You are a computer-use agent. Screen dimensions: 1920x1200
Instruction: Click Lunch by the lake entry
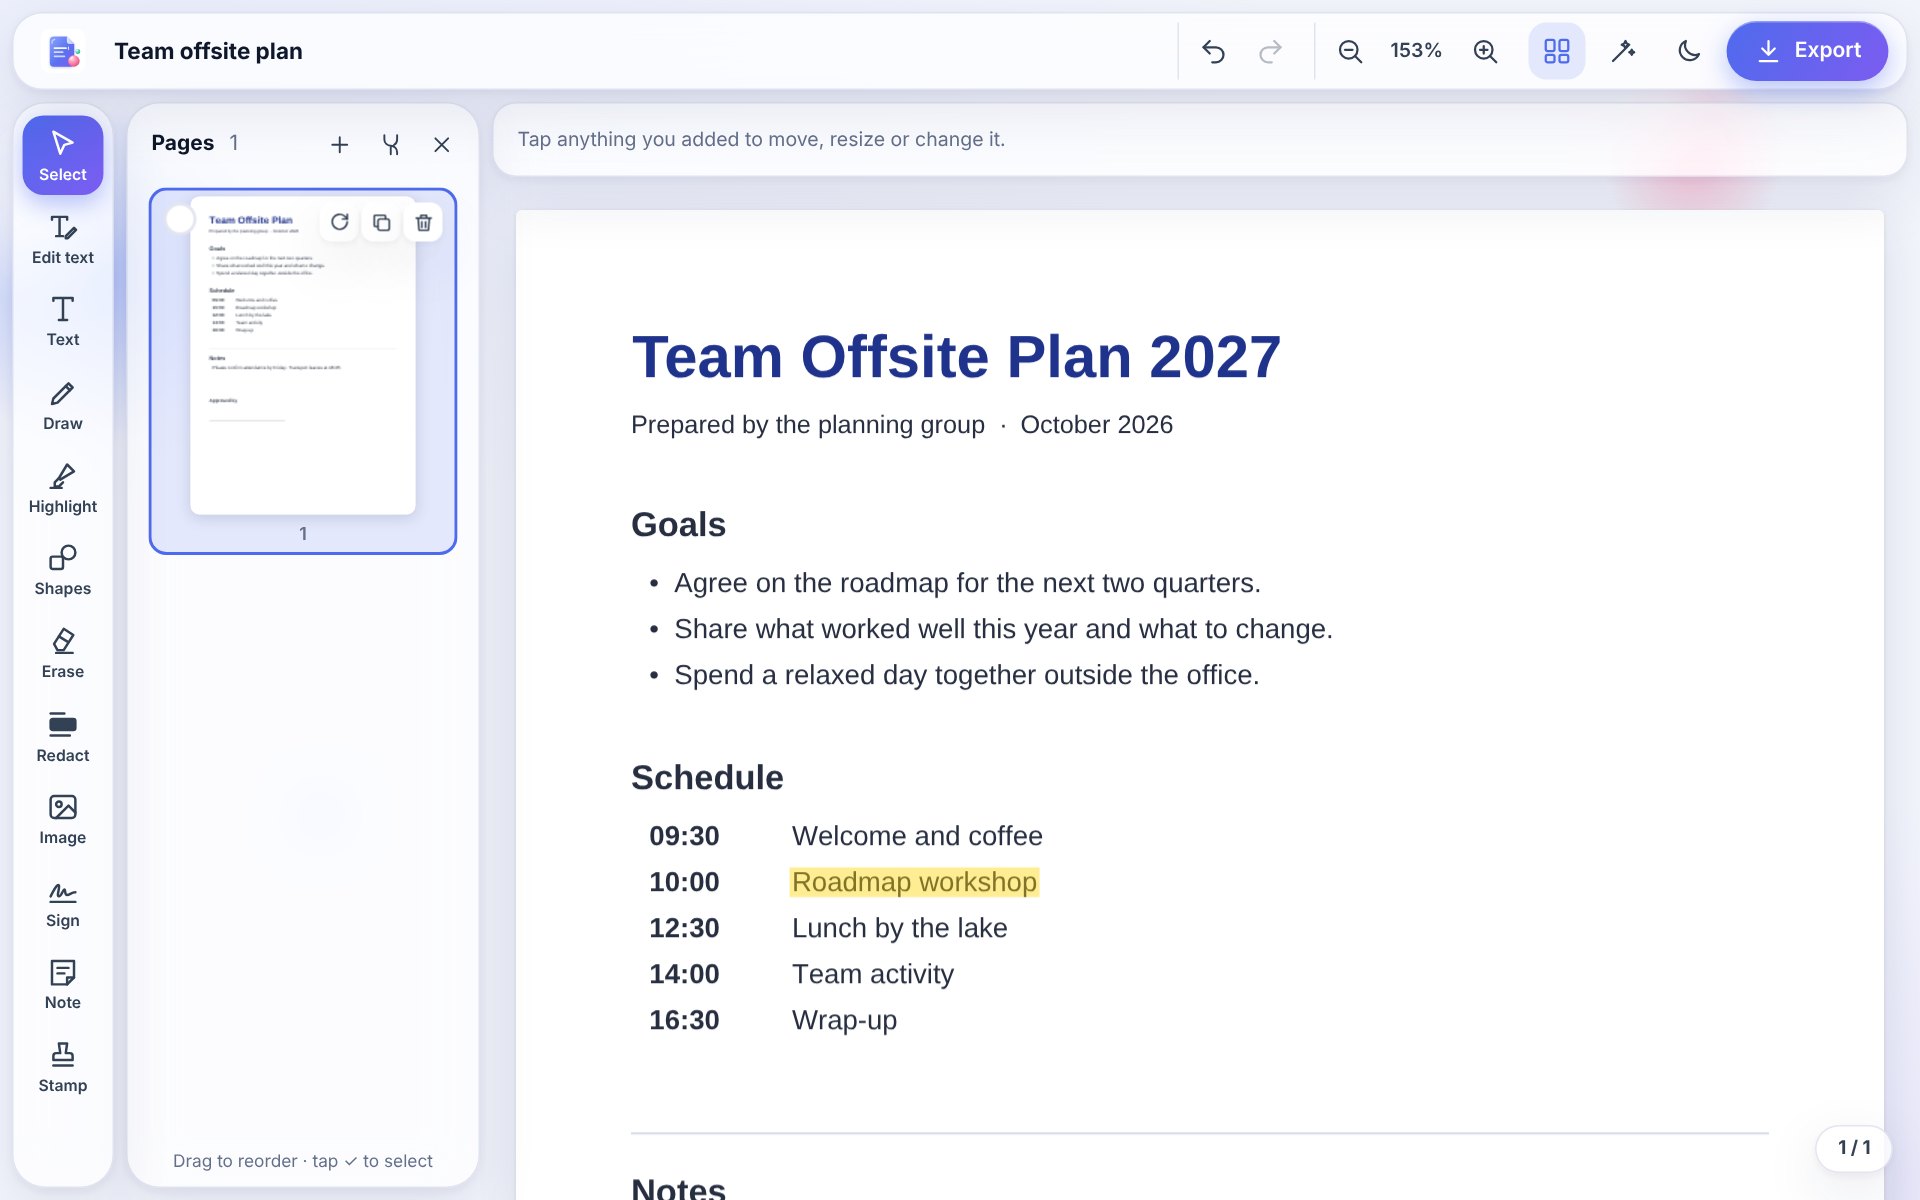899,928
